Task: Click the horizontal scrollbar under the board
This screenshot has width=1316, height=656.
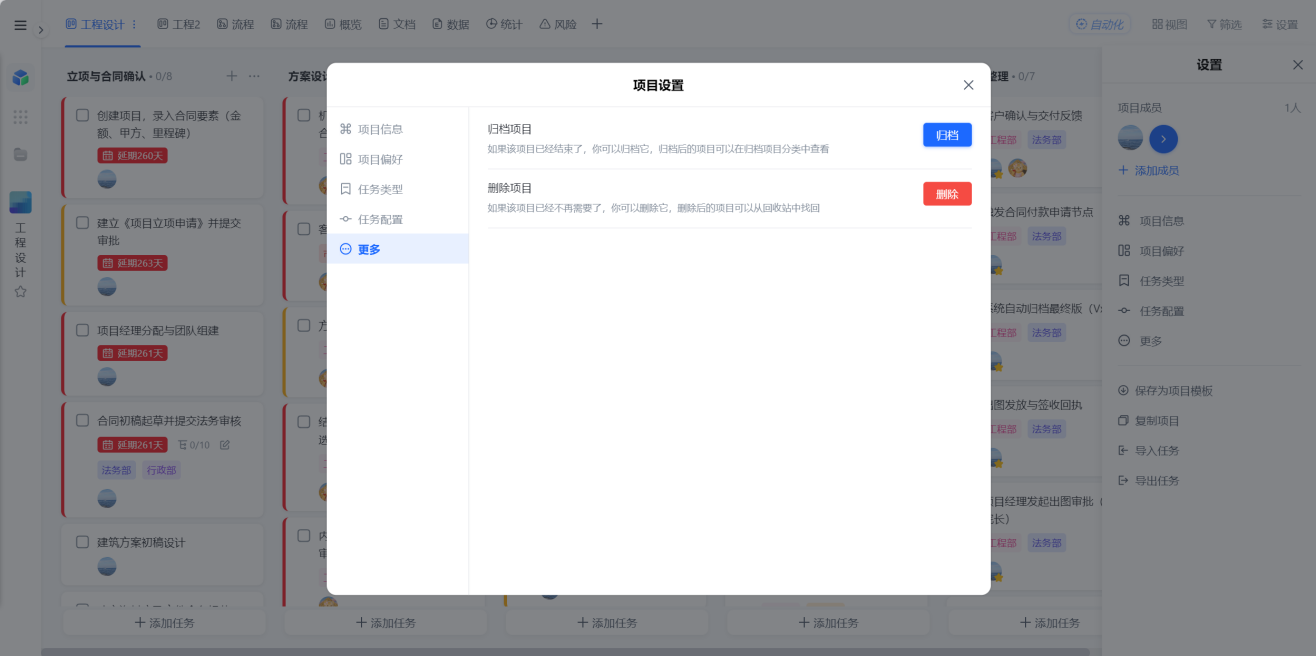Action: (565, 652)
